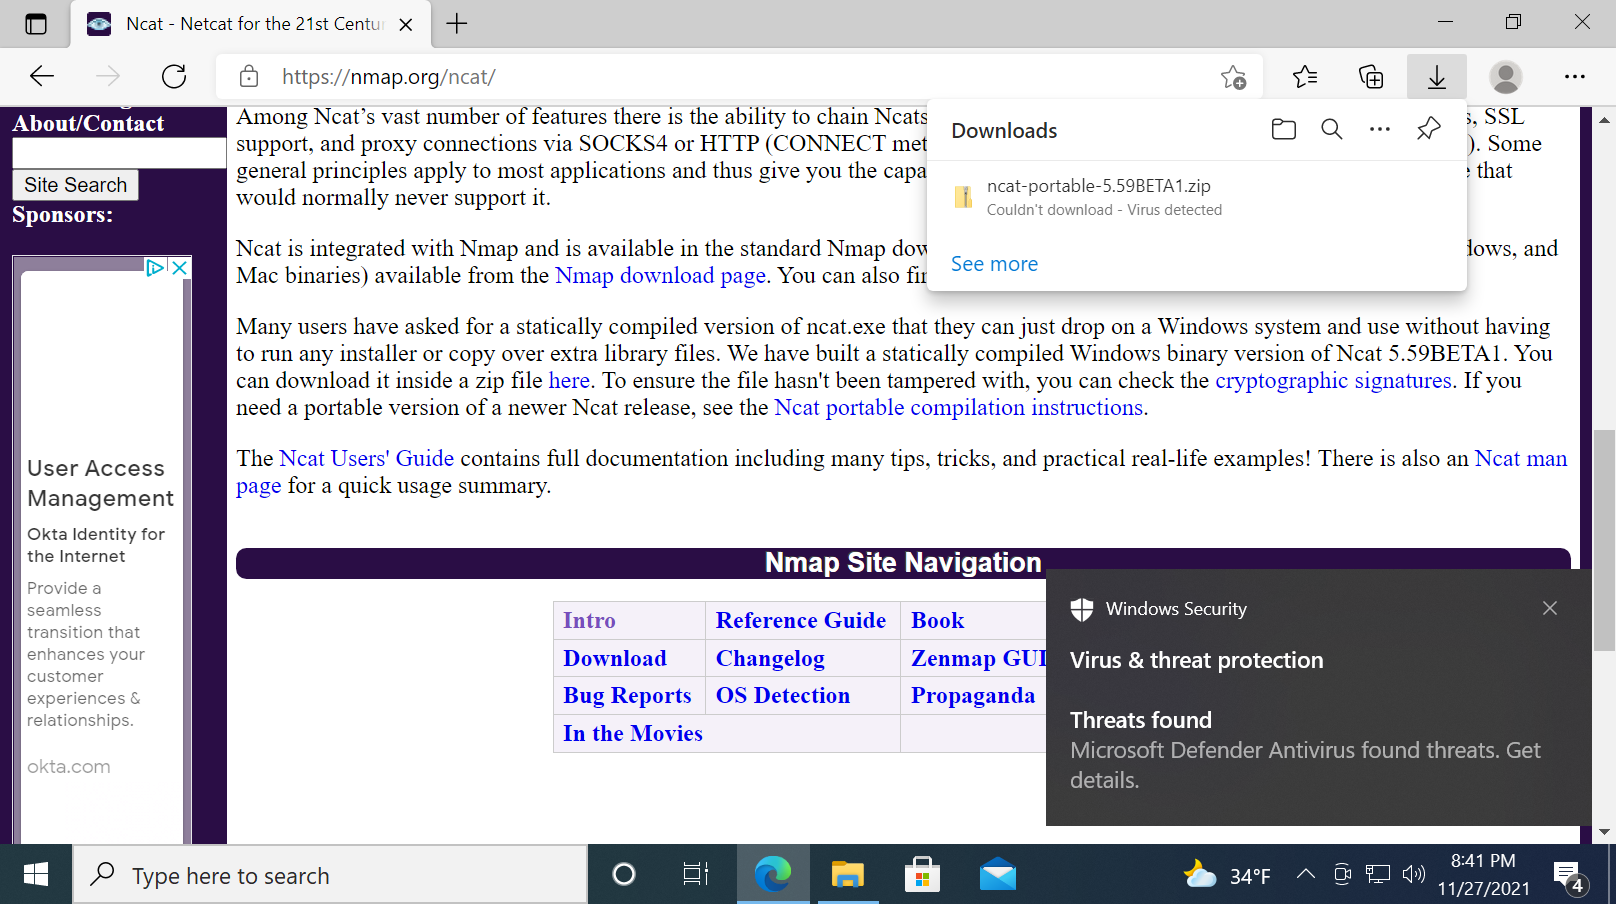Refresh the current page
Viewport: 1616px width, 904px height.
(174, 77)
